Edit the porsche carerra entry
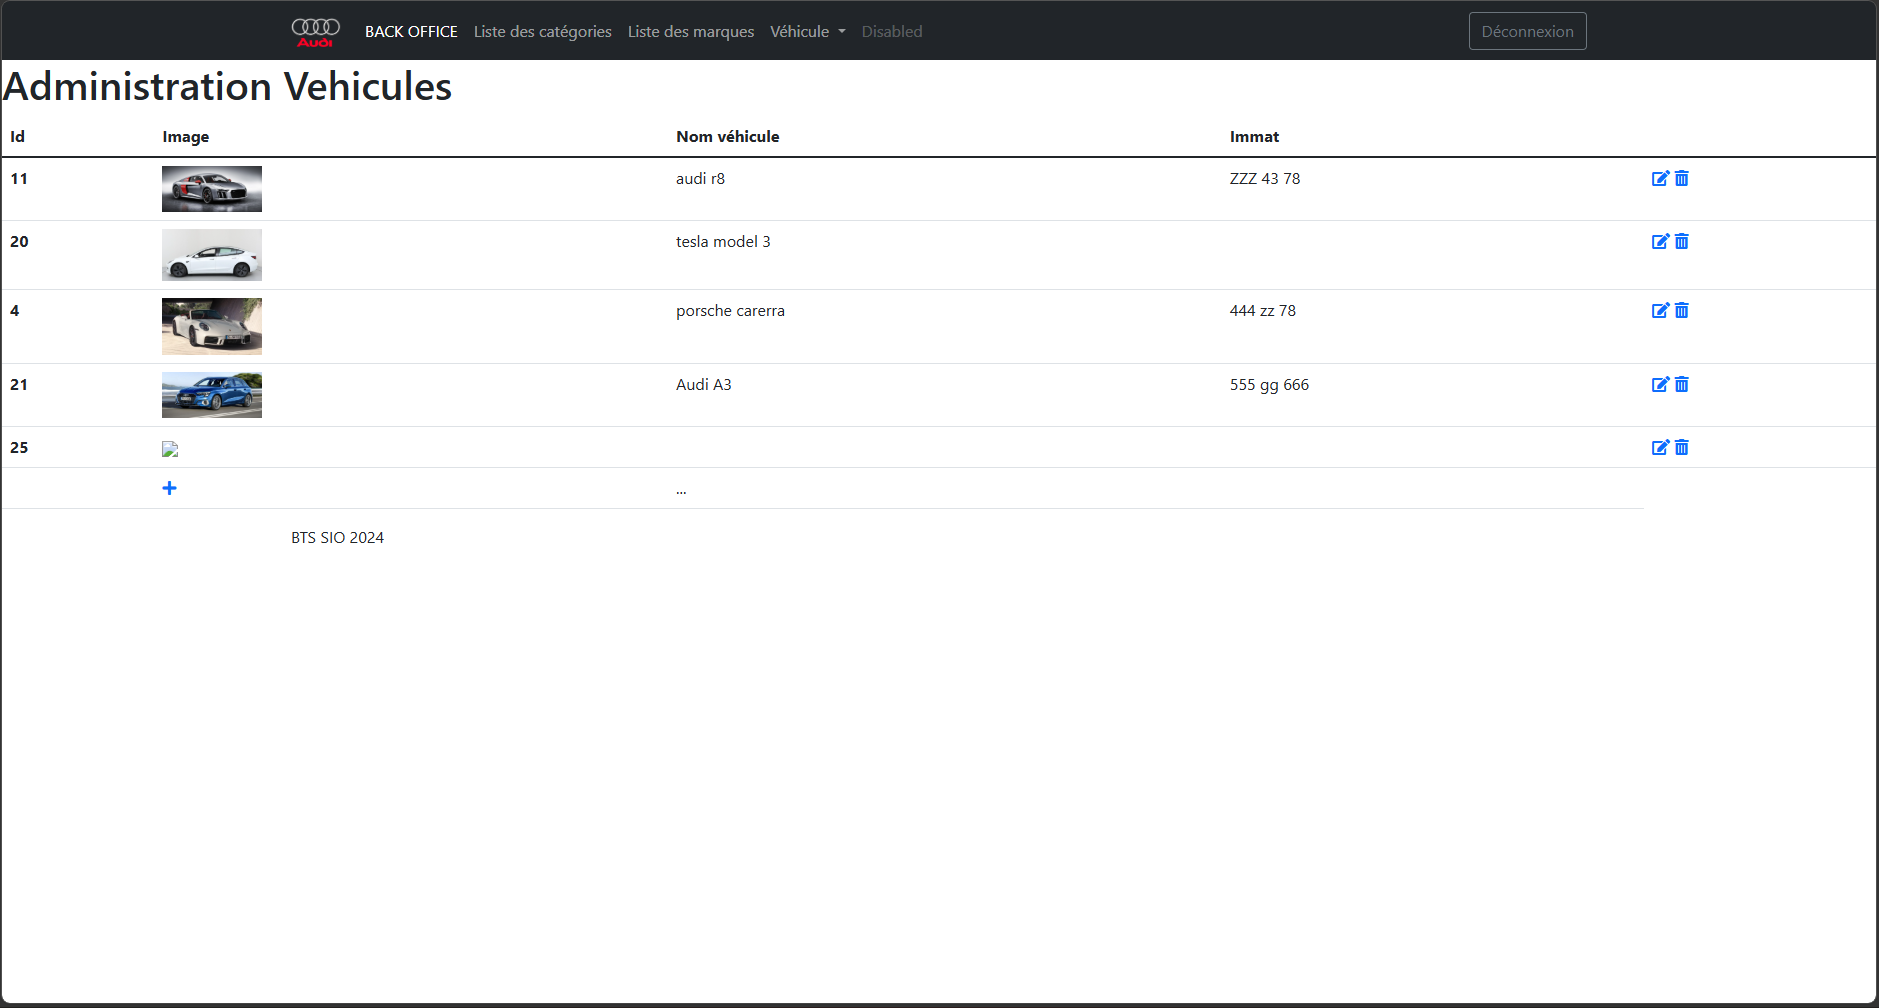1879x1008 pixels. point(1660,310)
